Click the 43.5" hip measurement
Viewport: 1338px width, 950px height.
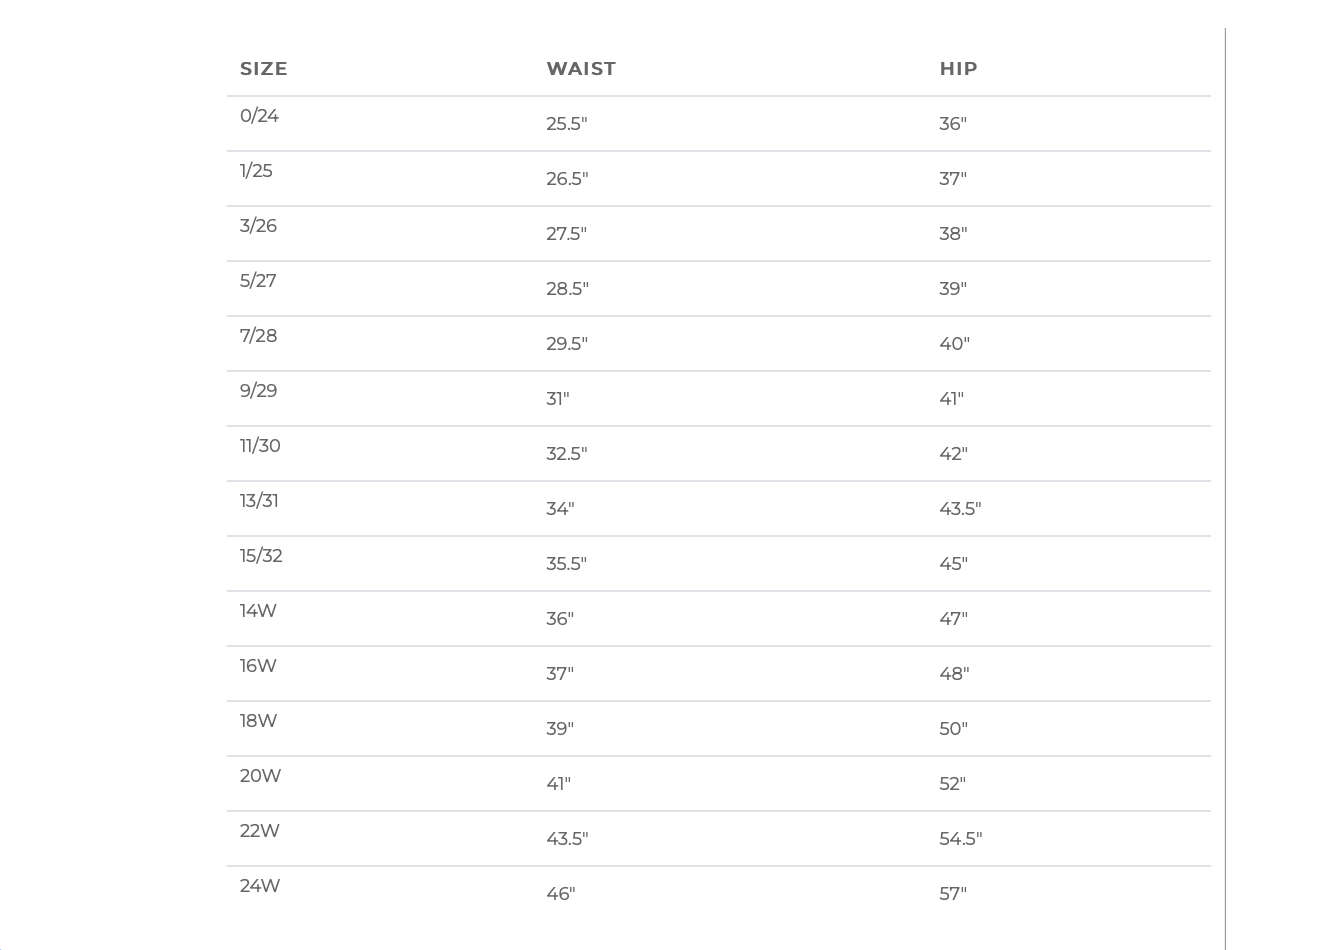(960, 509)
